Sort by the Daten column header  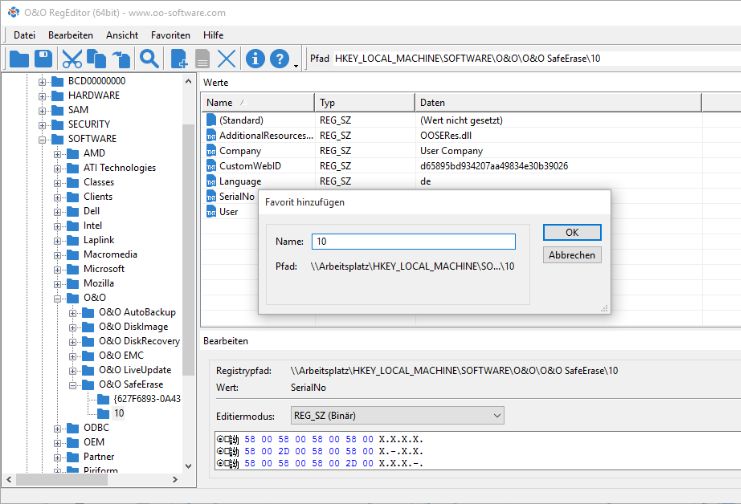(559, 103)
